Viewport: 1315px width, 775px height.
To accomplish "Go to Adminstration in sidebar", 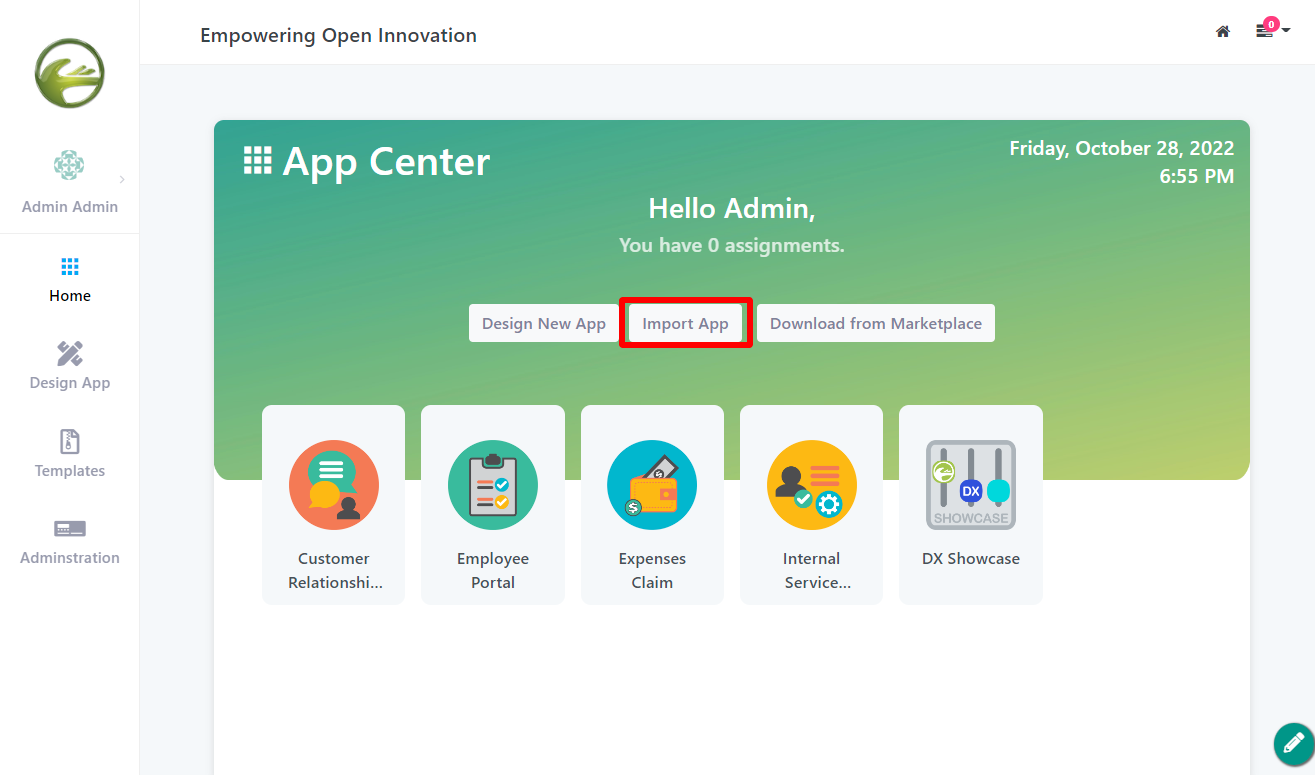I will pyautogui.click(x=70, y=541).
